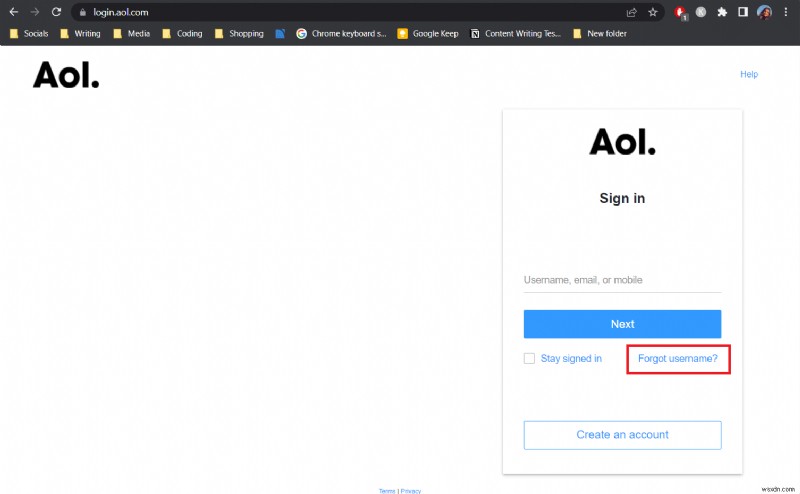Open the Chrome keyboard shortcuts bookmark
Viewport: 800px width, 494px height.
pyautogui.click(x=341, y=34)
